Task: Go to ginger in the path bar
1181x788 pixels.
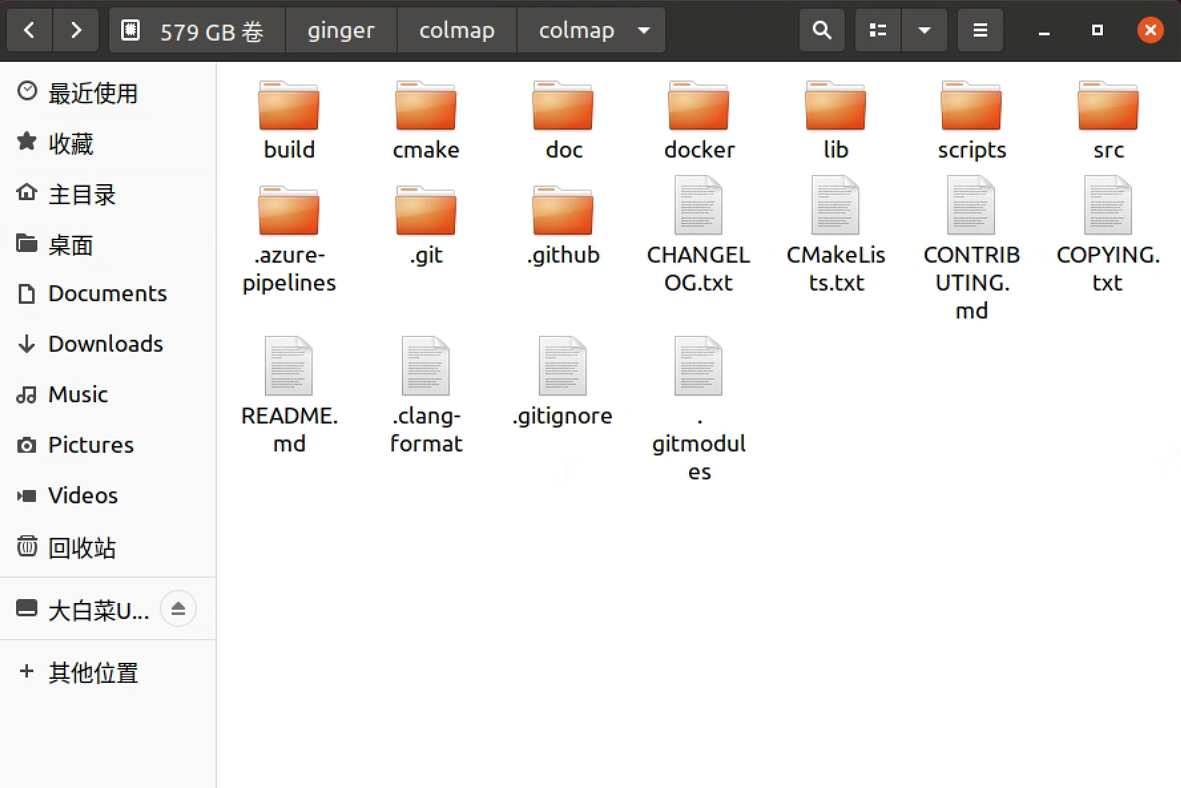Action: [x=341, y=30]
